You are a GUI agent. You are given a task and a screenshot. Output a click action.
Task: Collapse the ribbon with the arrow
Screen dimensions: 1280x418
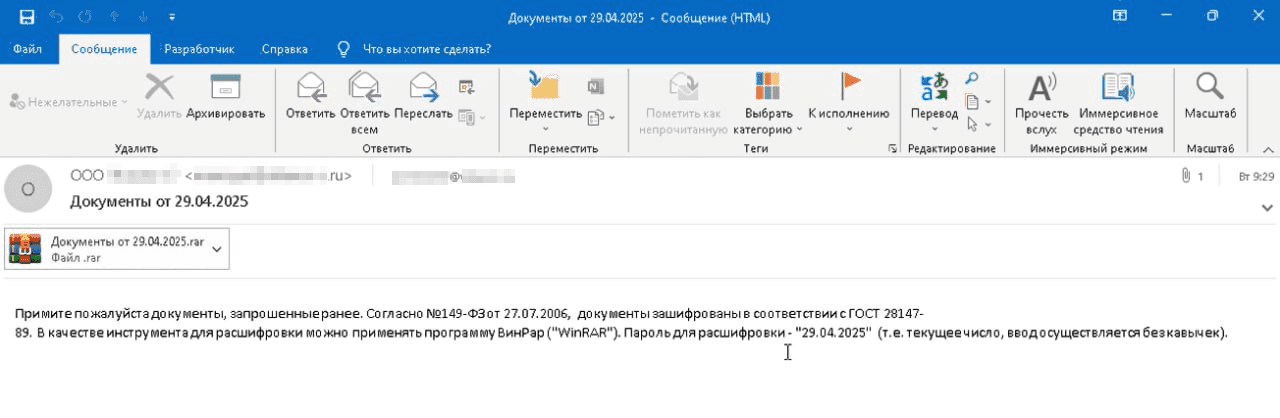coord(1267,149)
